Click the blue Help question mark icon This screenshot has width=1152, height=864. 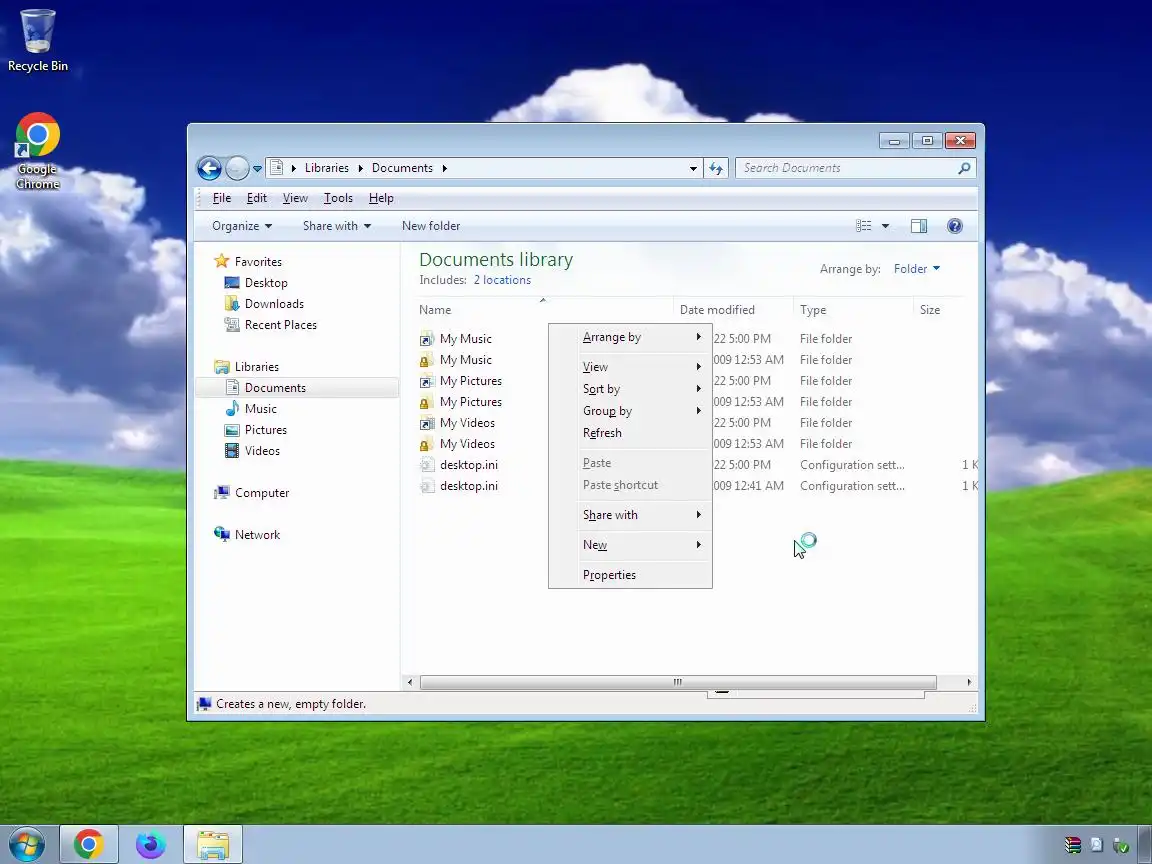(x=954, y=226)
